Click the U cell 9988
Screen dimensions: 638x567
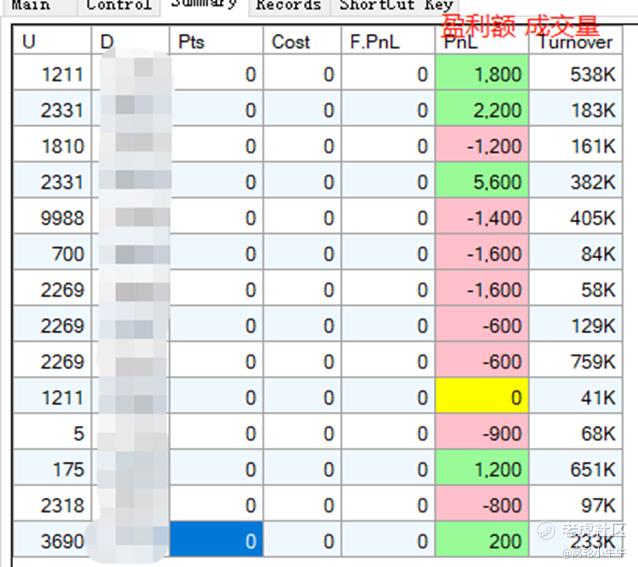(x=52, y=216)
